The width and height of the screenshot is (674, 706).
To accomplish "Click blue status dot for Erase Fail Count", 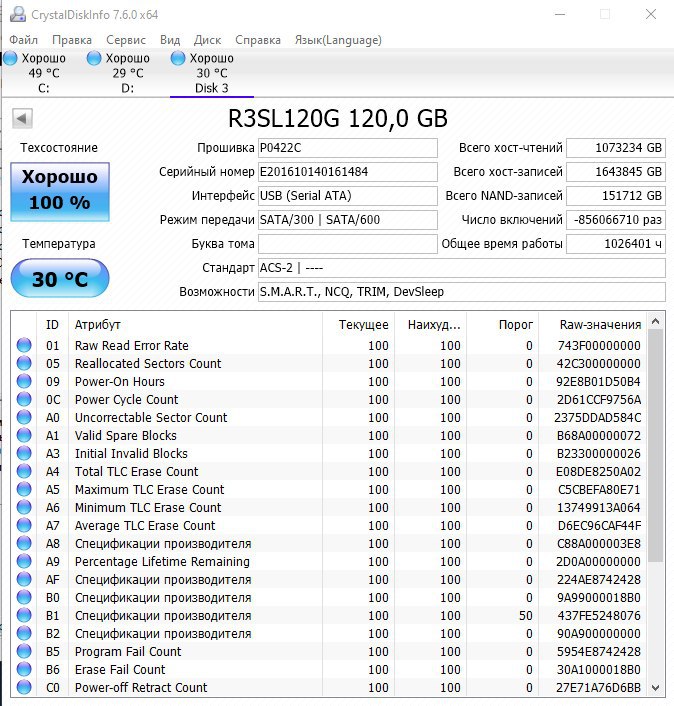I will (x=24, y=670).
